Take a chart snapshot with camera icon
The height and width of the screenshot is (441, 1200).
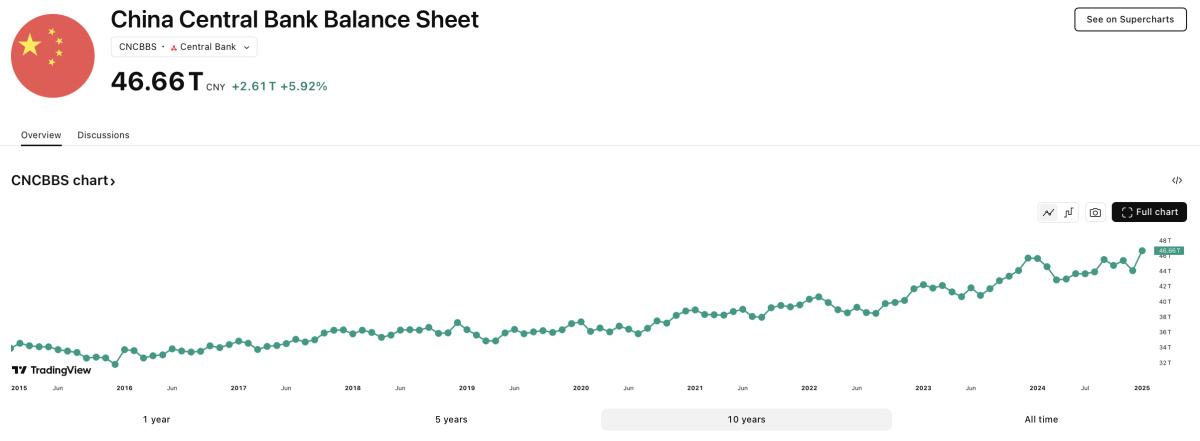(x=1095, y=212)
